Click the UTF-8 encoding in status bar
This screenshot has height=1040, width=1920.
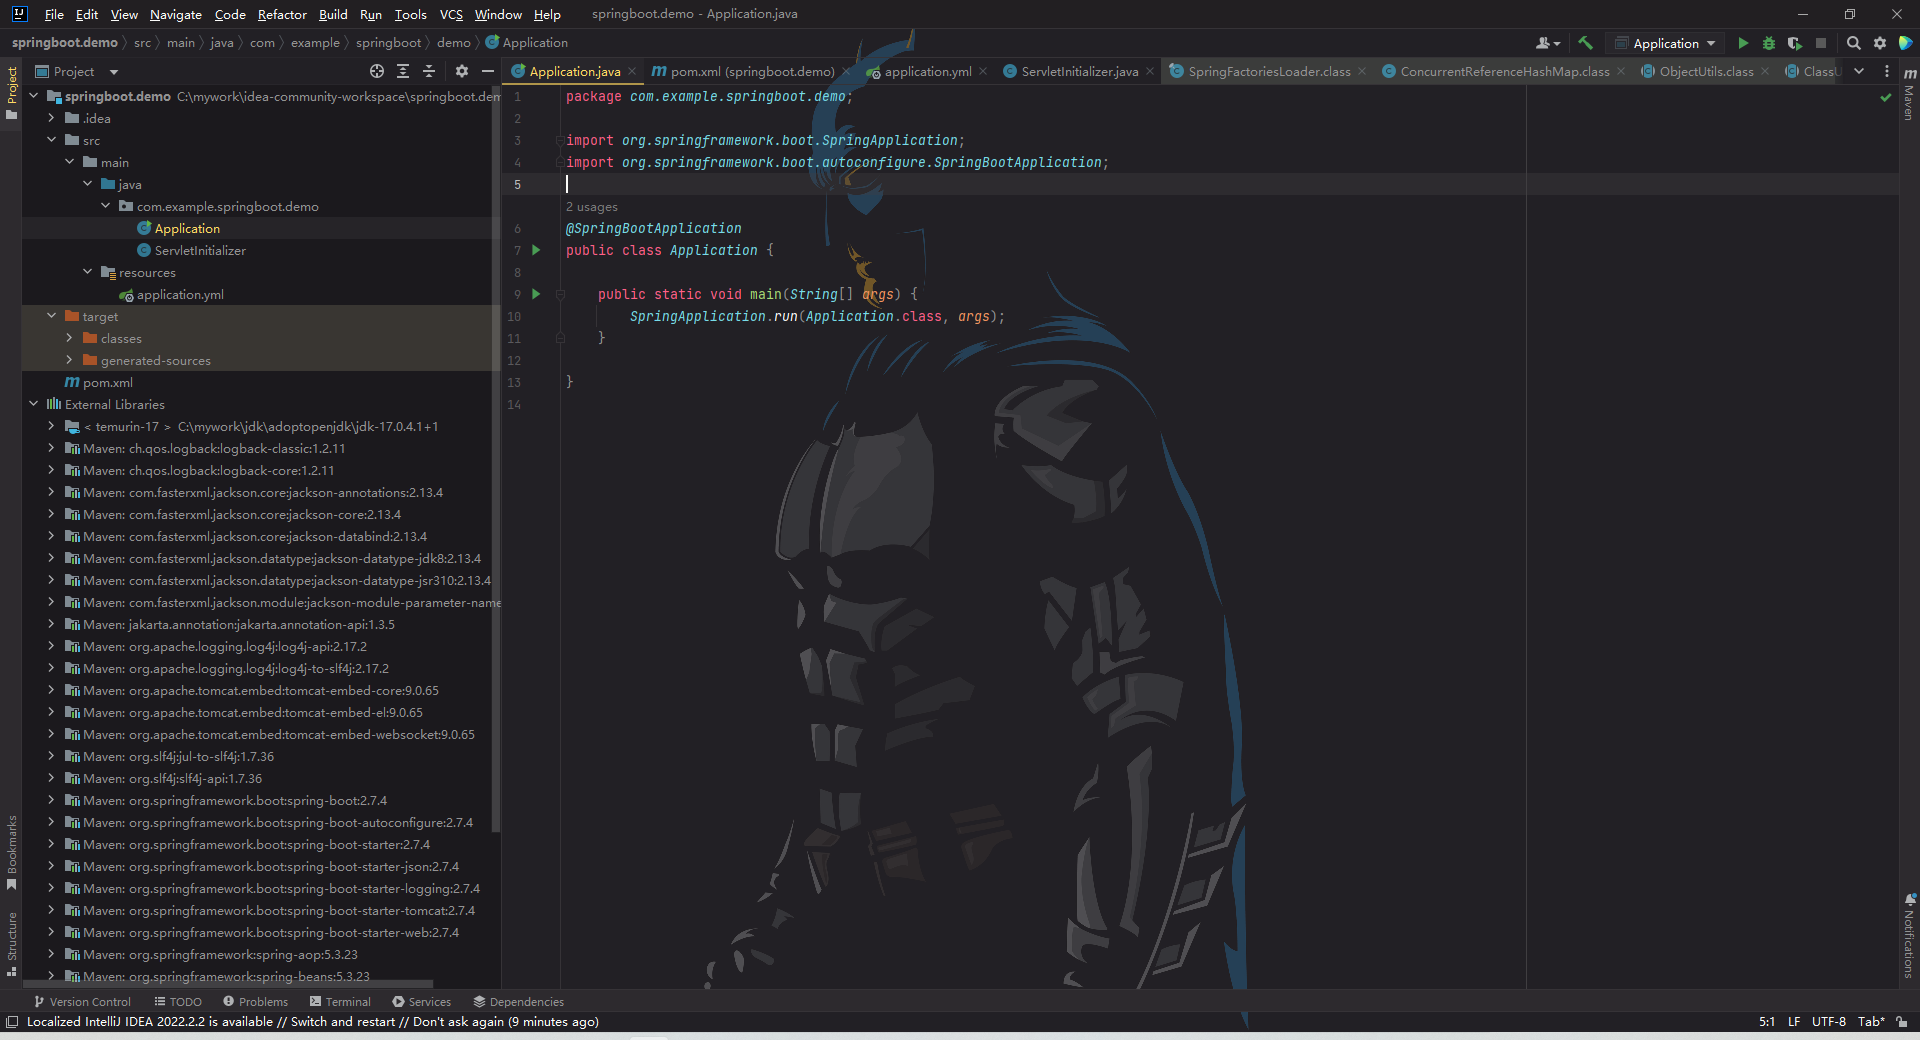(x=1829, y=1021)
